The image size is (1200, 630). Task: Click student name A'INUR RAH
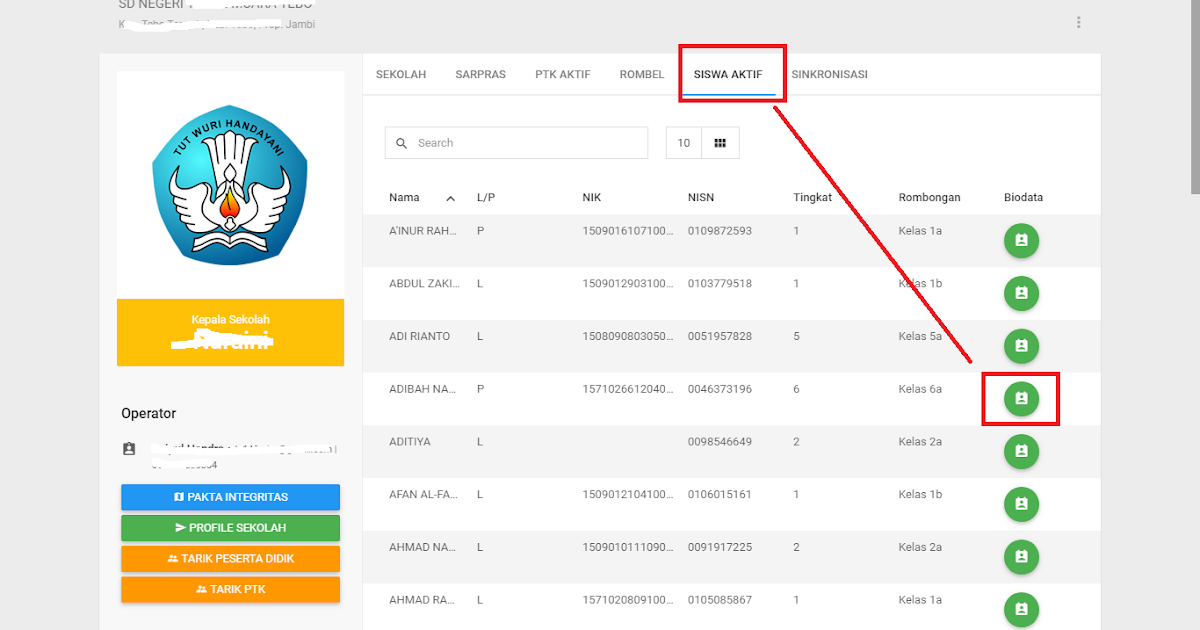point(423,231)
